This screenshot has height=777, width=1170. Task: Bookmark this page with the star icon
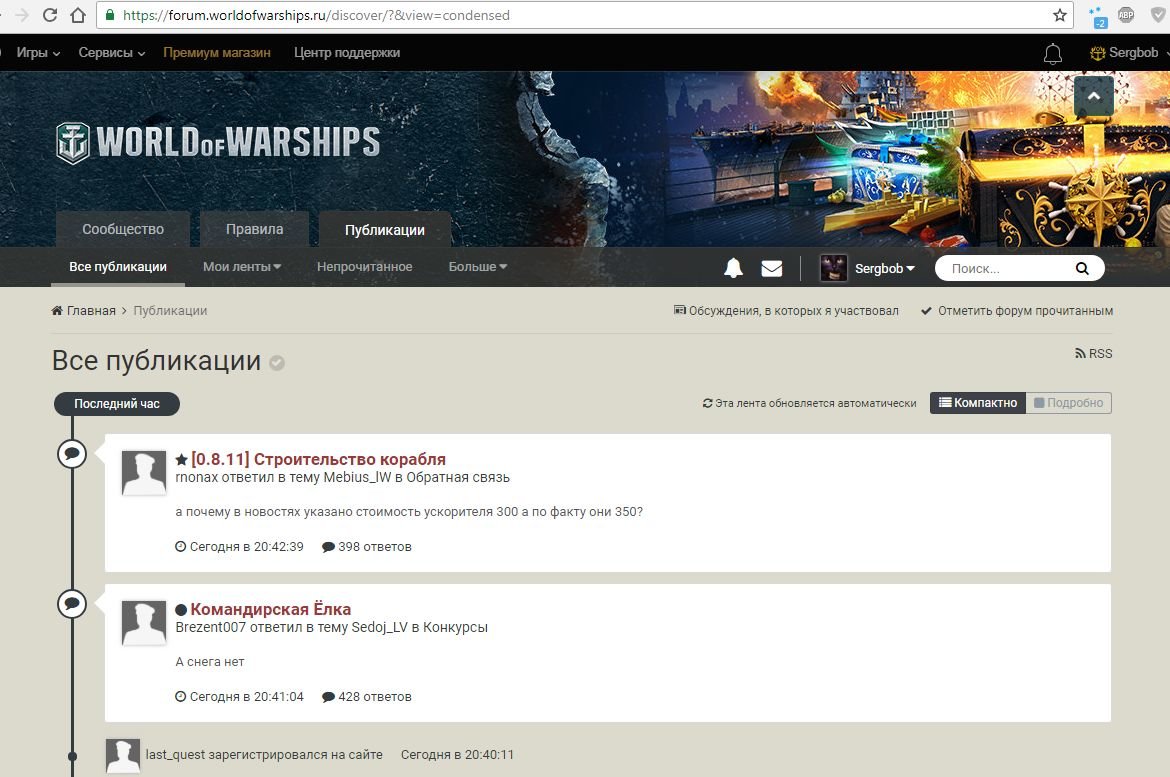pyautogui.click(x=1060, y=15)
